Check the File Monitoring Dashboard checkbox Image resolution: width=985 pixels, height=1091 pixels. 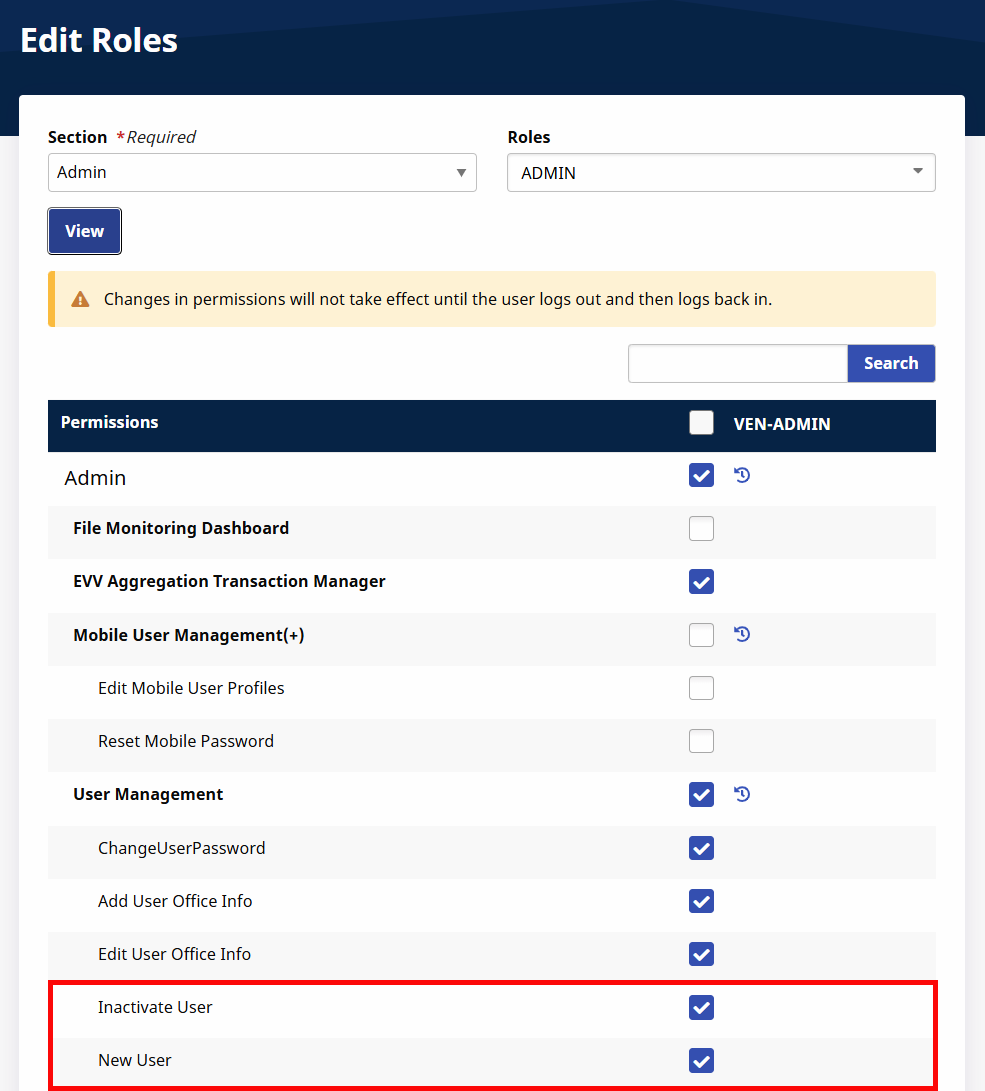(702, 528)
